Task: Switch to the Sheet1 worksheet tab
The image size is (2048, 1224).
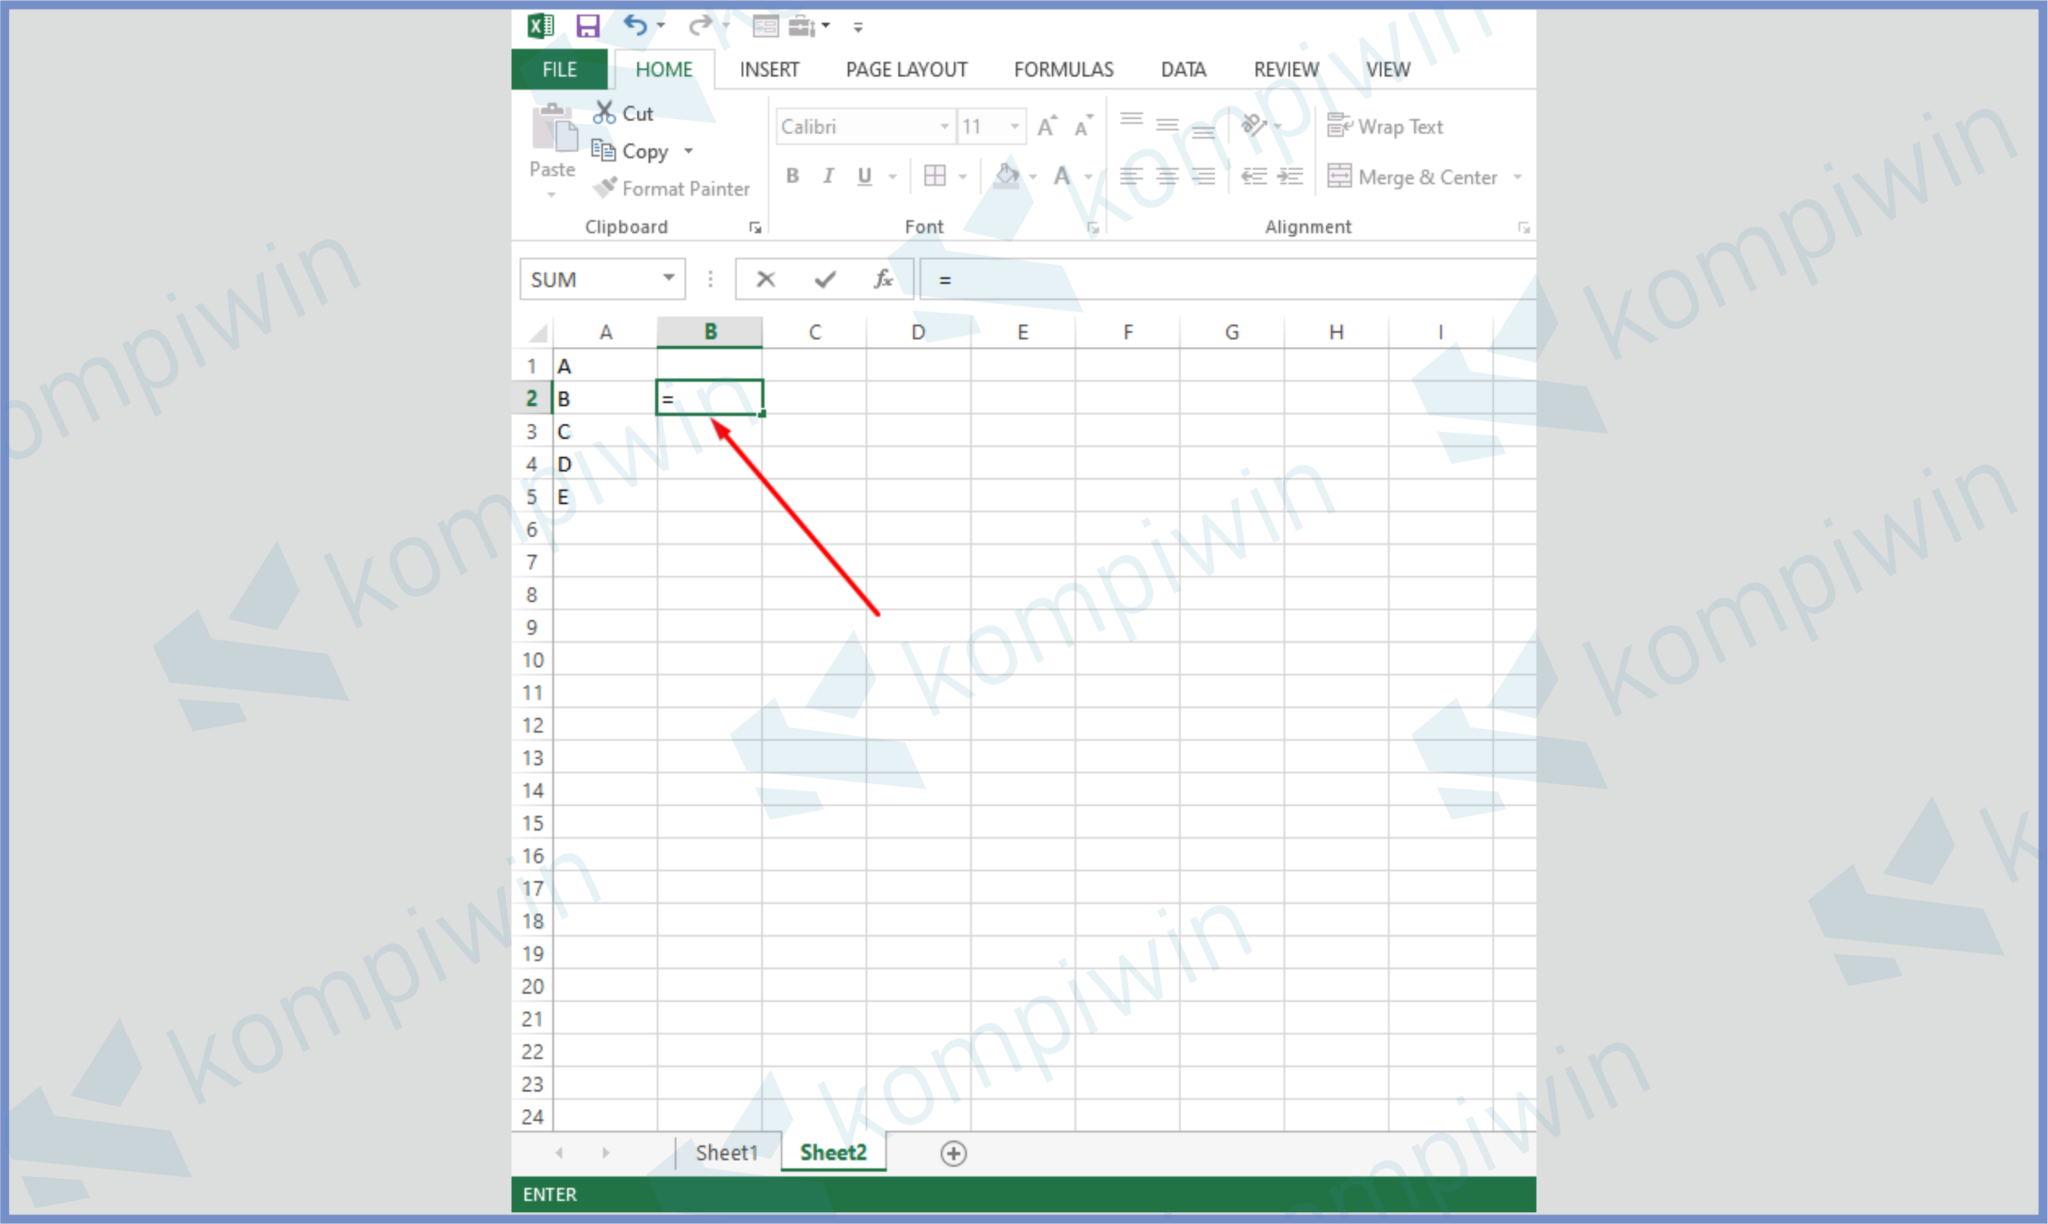Action: tap(727, 1152)
